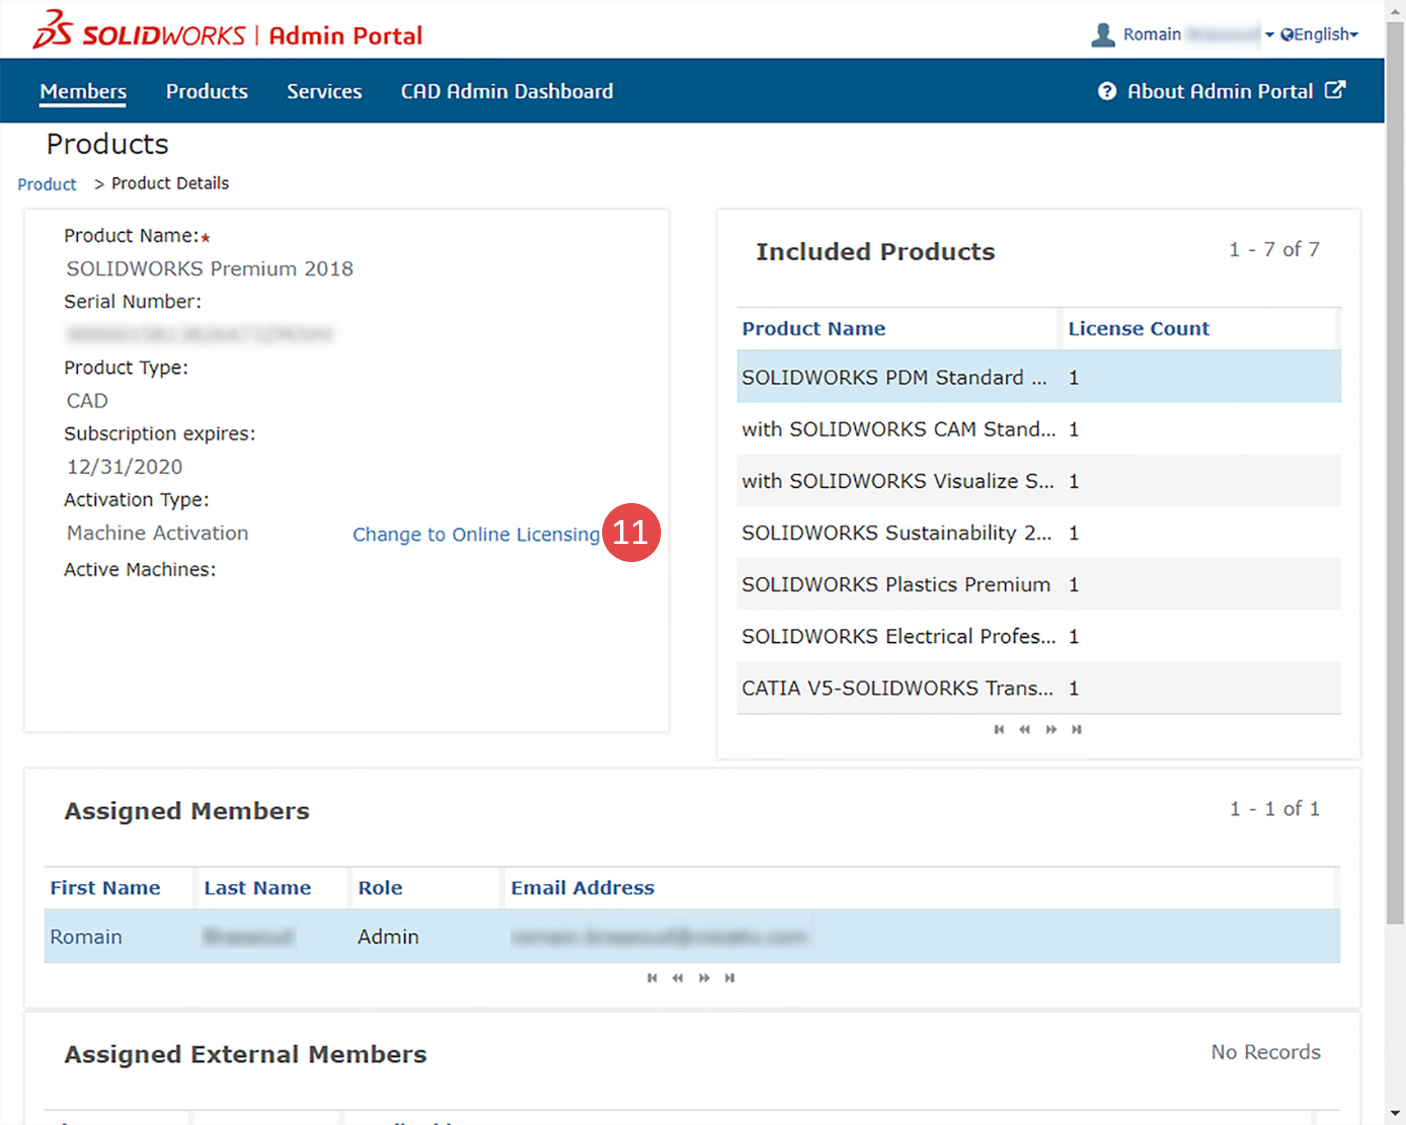
Task: Click the SOLIDWORKS Admin Portal logo
Action: [227, 31]
